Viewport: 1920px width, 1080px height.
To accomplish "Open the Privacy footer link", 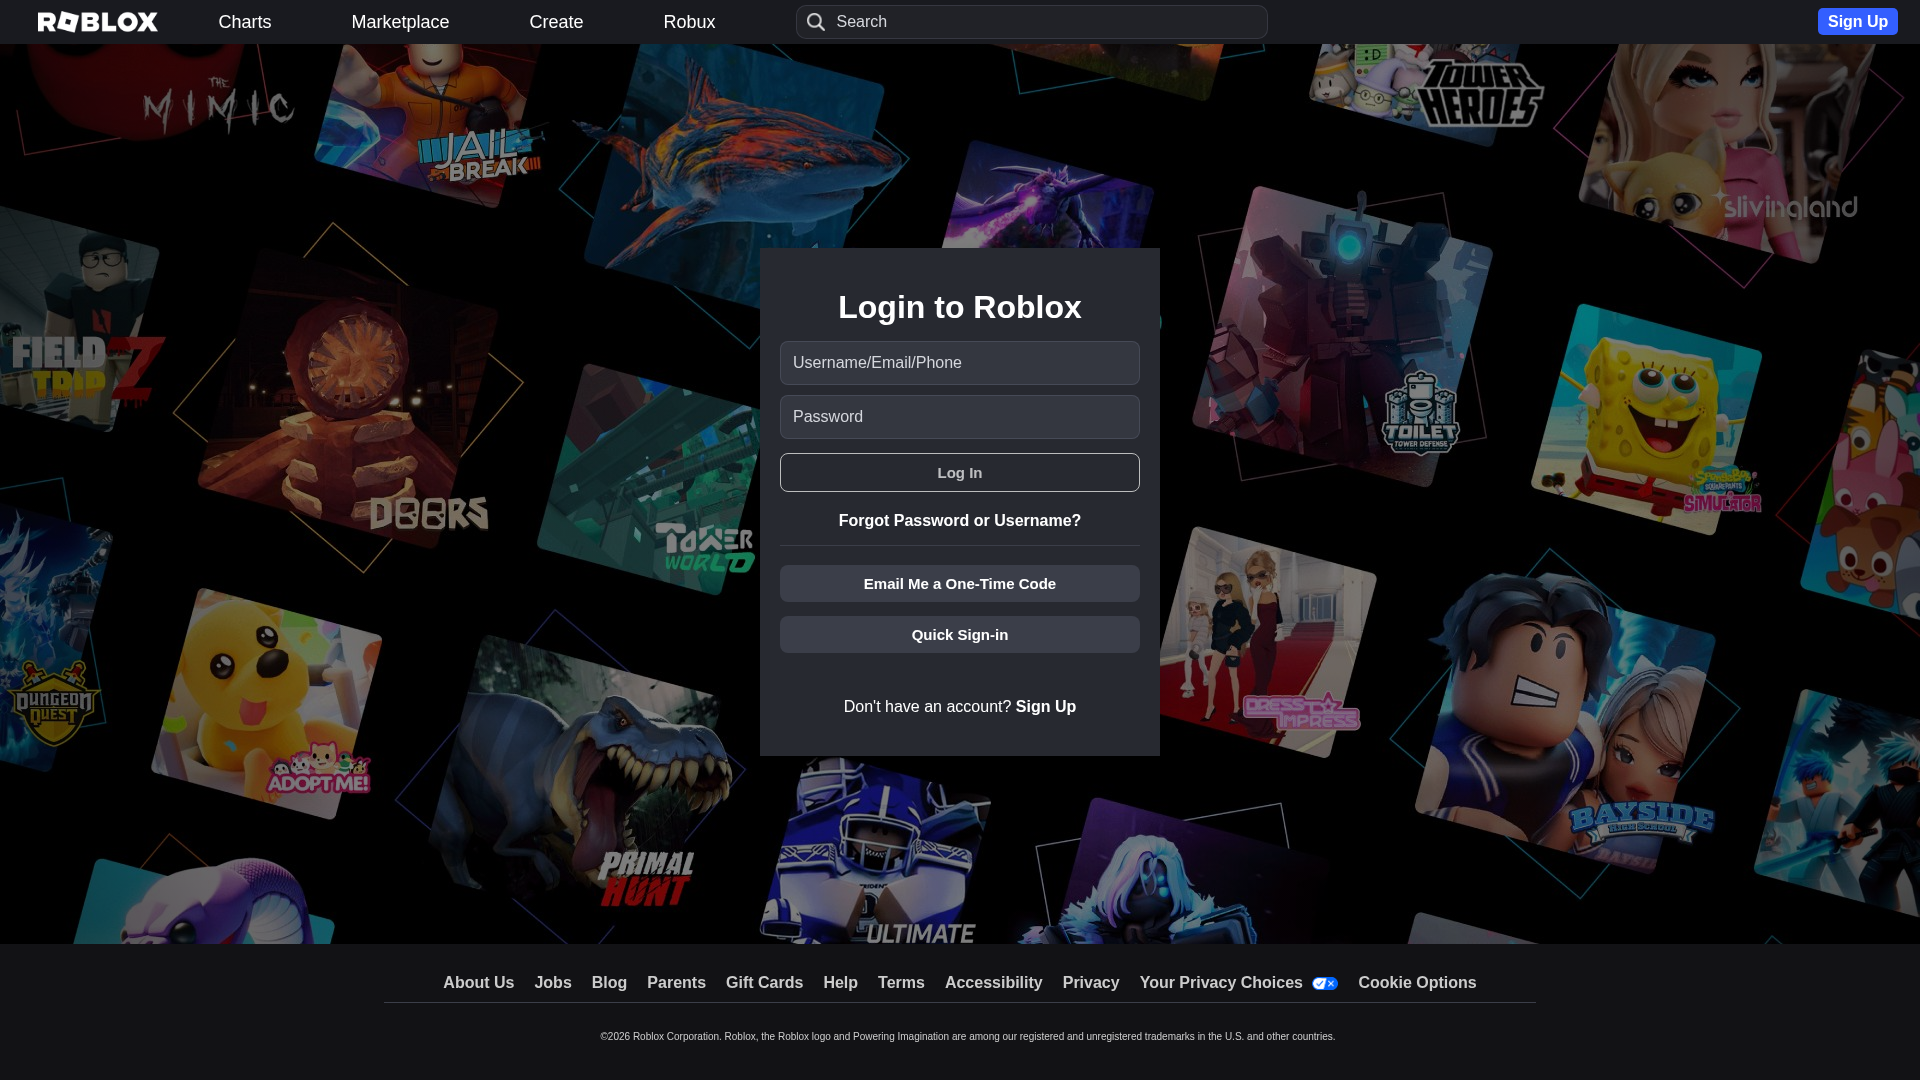I will pyautogui.click(x=1091, y=983).
